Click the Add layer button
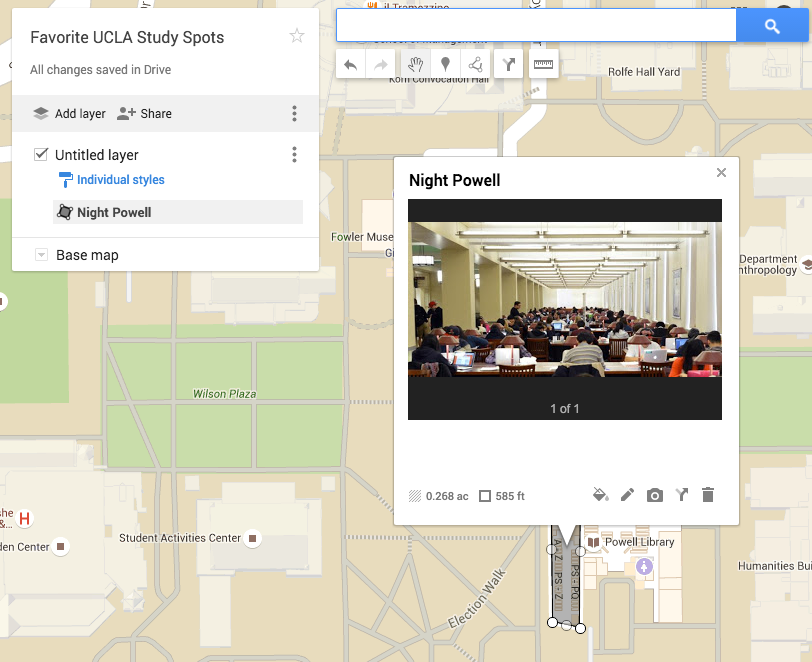Screen dimensions: 812x662 (69, 113)
